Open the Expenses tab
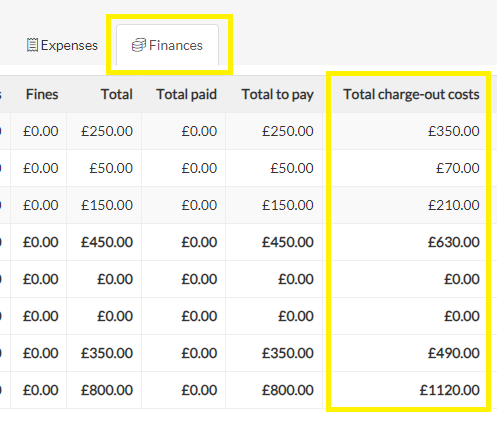 [62, 45]
